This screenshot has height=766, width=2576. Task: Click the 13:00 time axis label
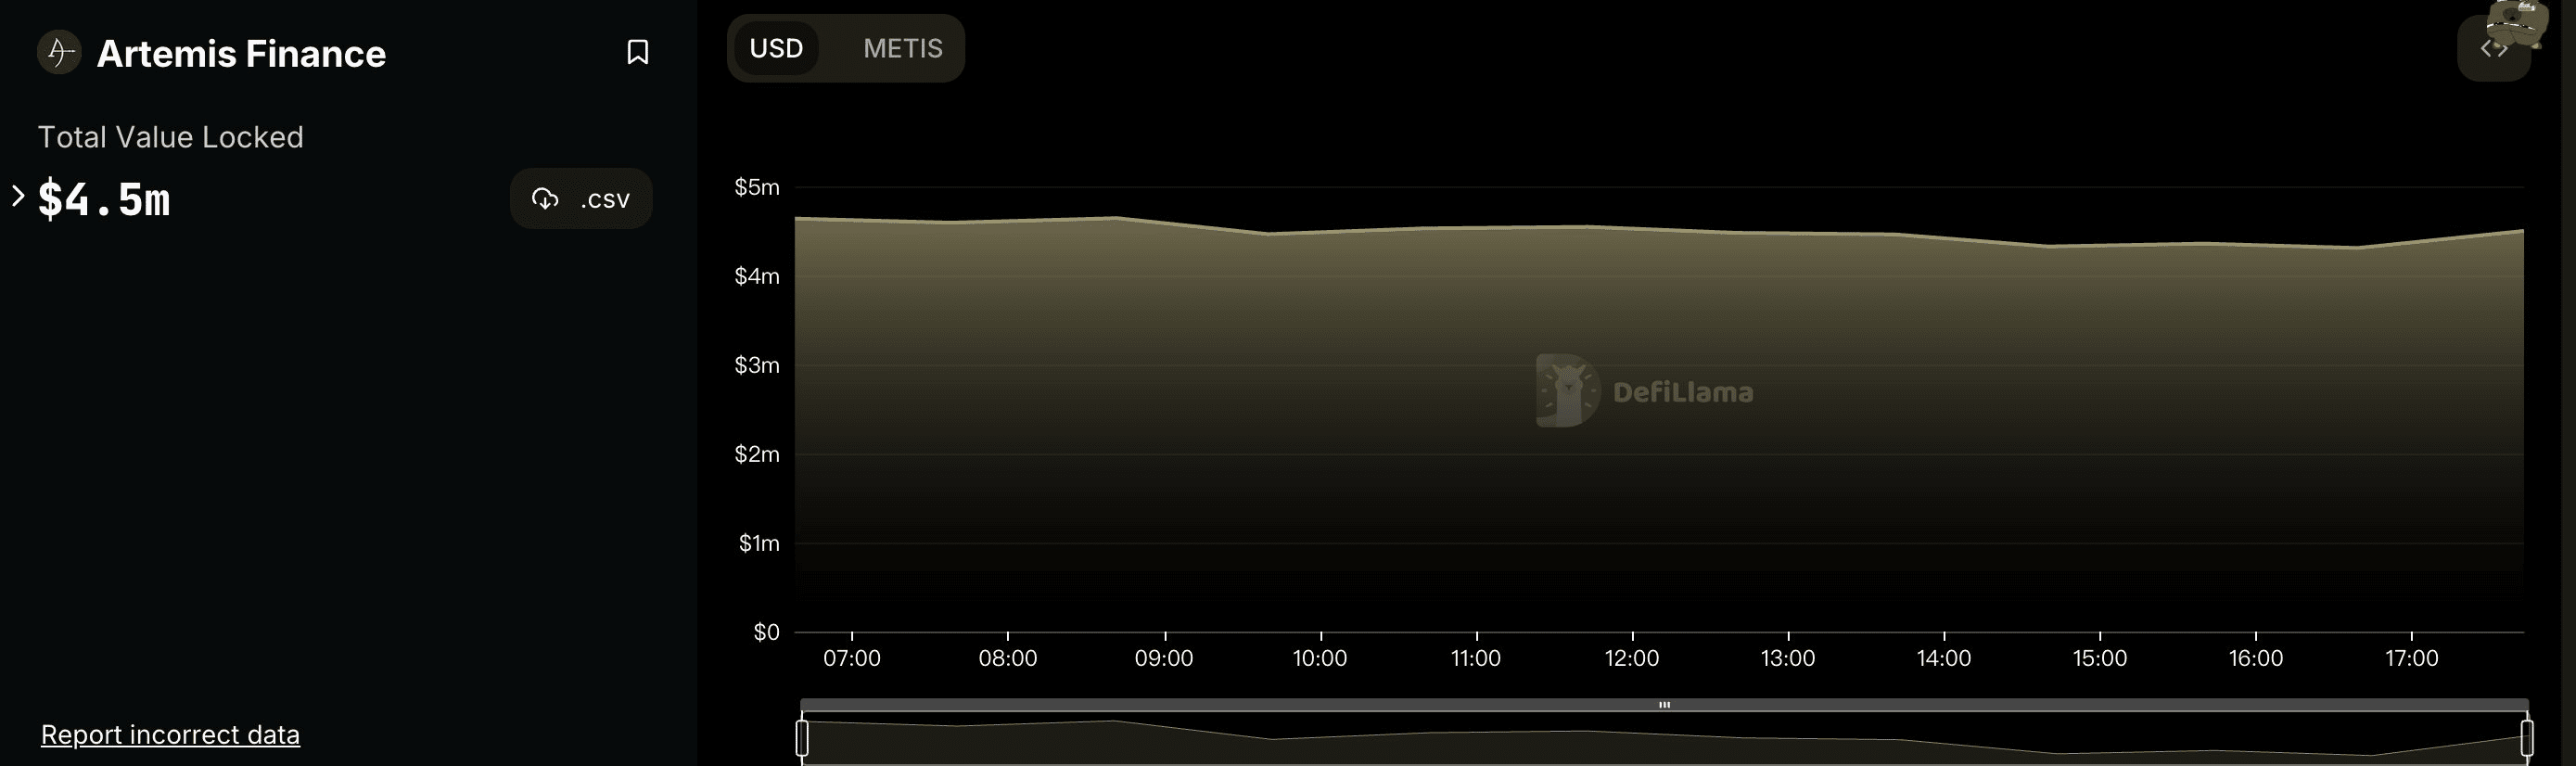[1788, 658]
